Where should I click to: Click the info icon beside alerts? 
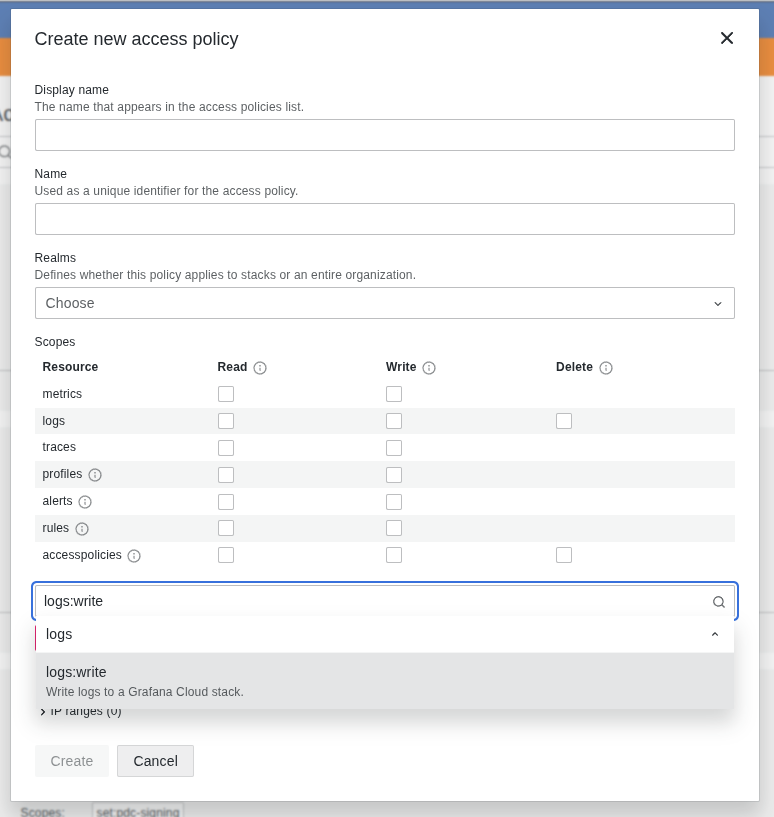[85, 502]
